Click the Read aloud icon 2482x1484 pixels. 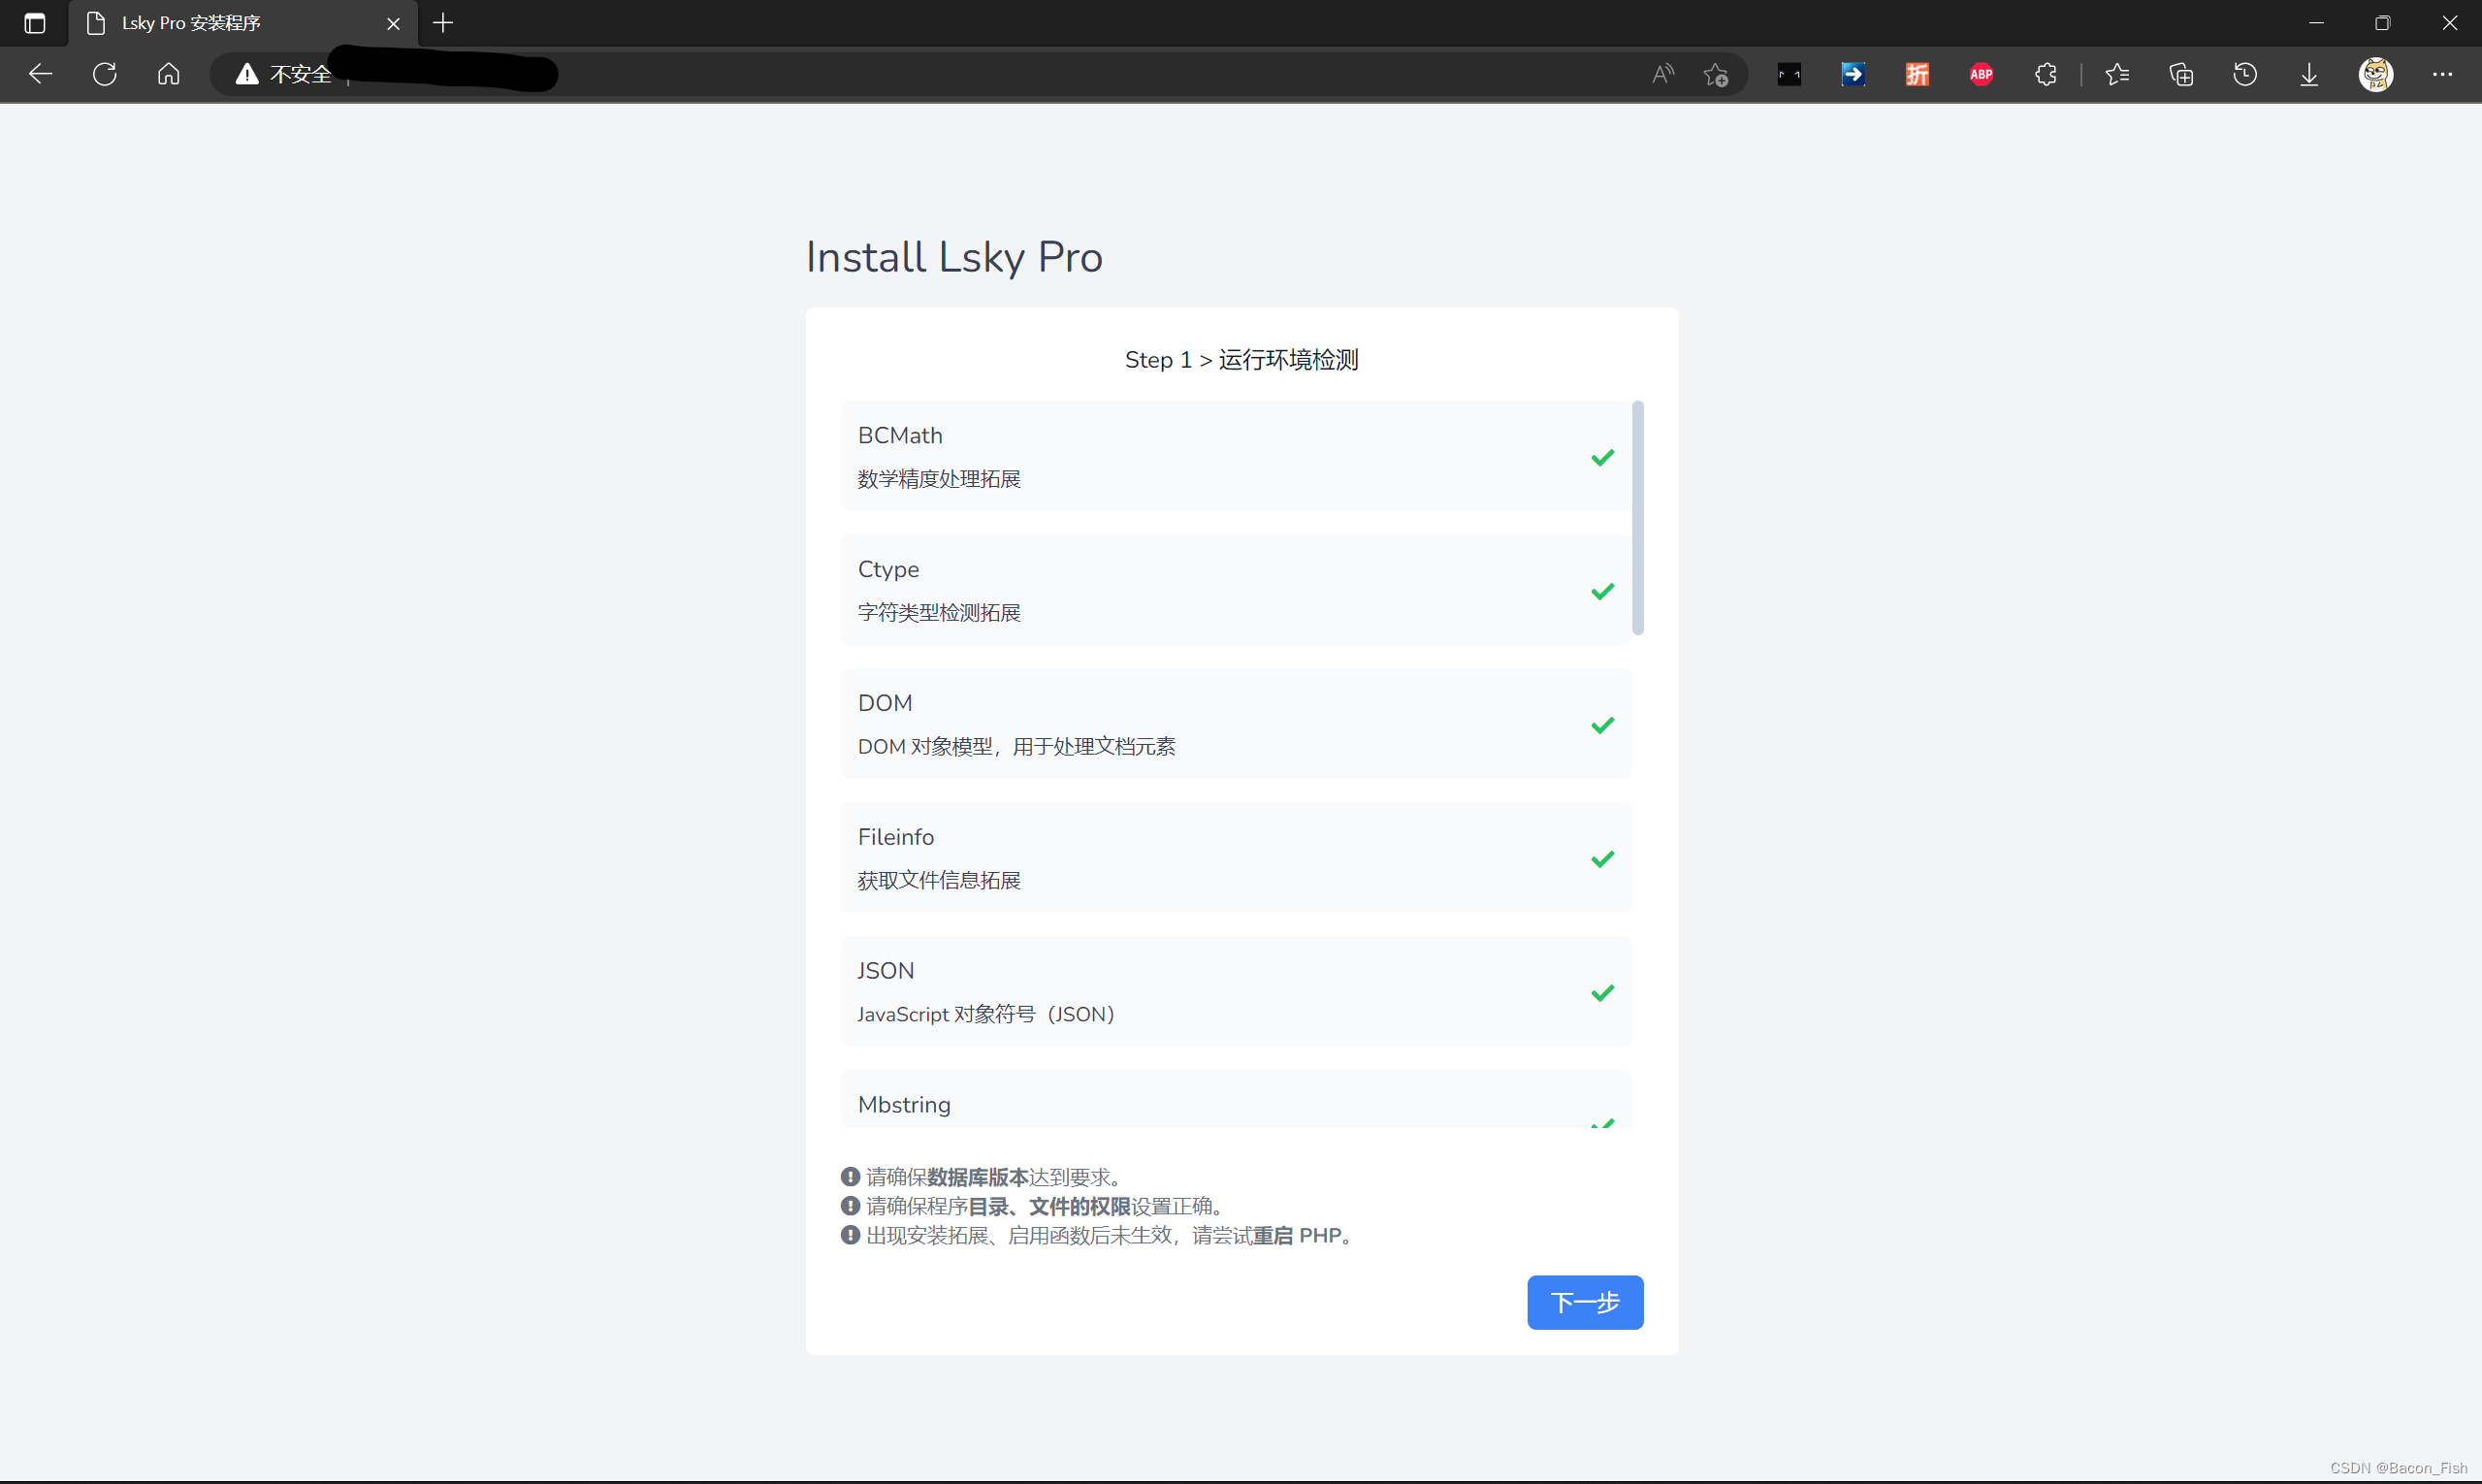[1662, 74]
